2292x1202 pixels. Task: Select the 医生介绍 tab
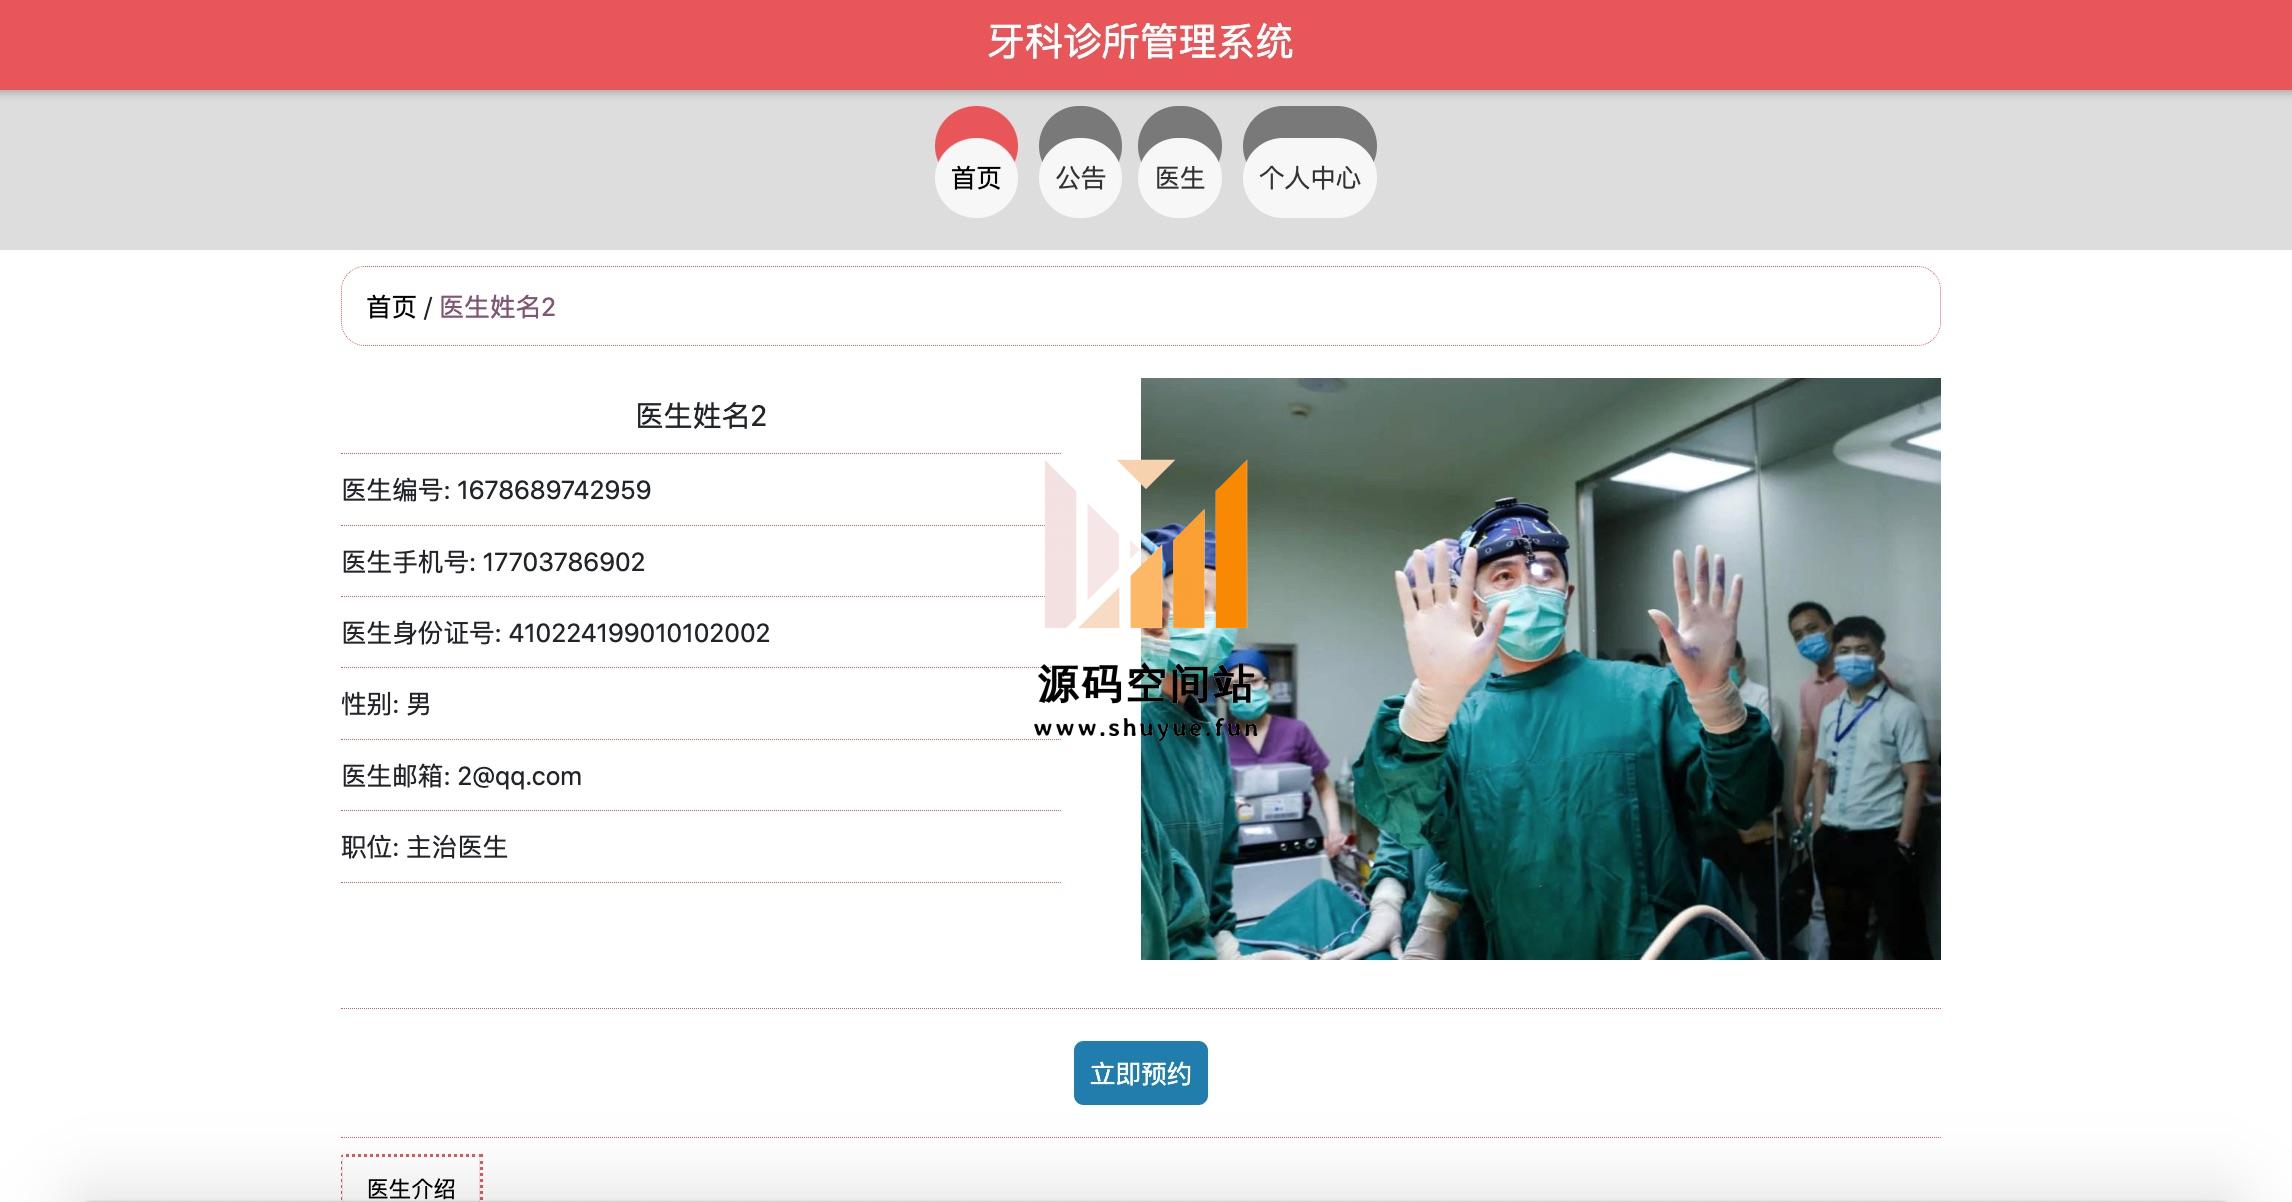pos(411,1180)
